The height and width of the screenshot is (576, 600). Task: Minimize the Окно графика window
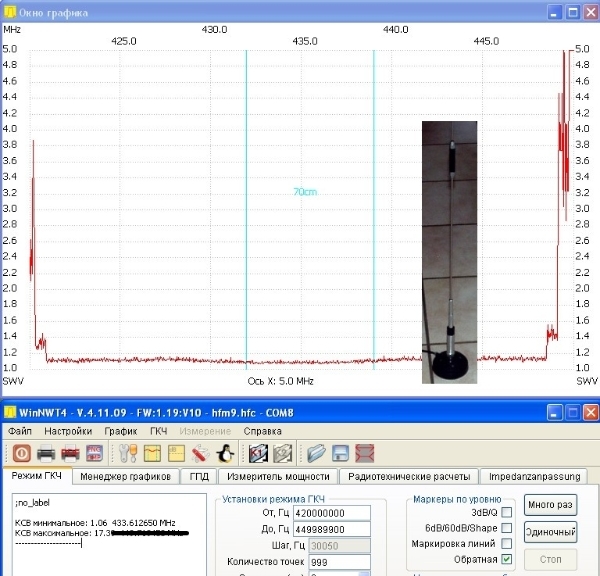[554, 12]
